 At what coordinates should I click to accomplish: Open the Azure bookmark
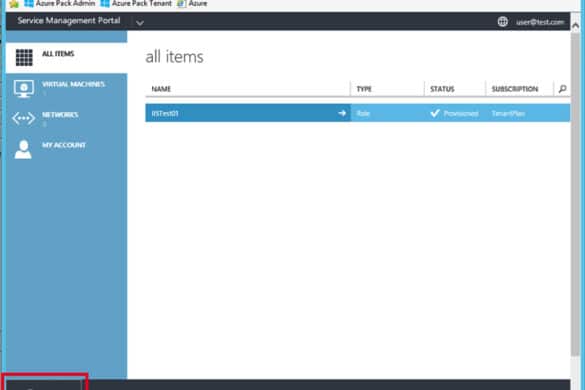point(193,4)
